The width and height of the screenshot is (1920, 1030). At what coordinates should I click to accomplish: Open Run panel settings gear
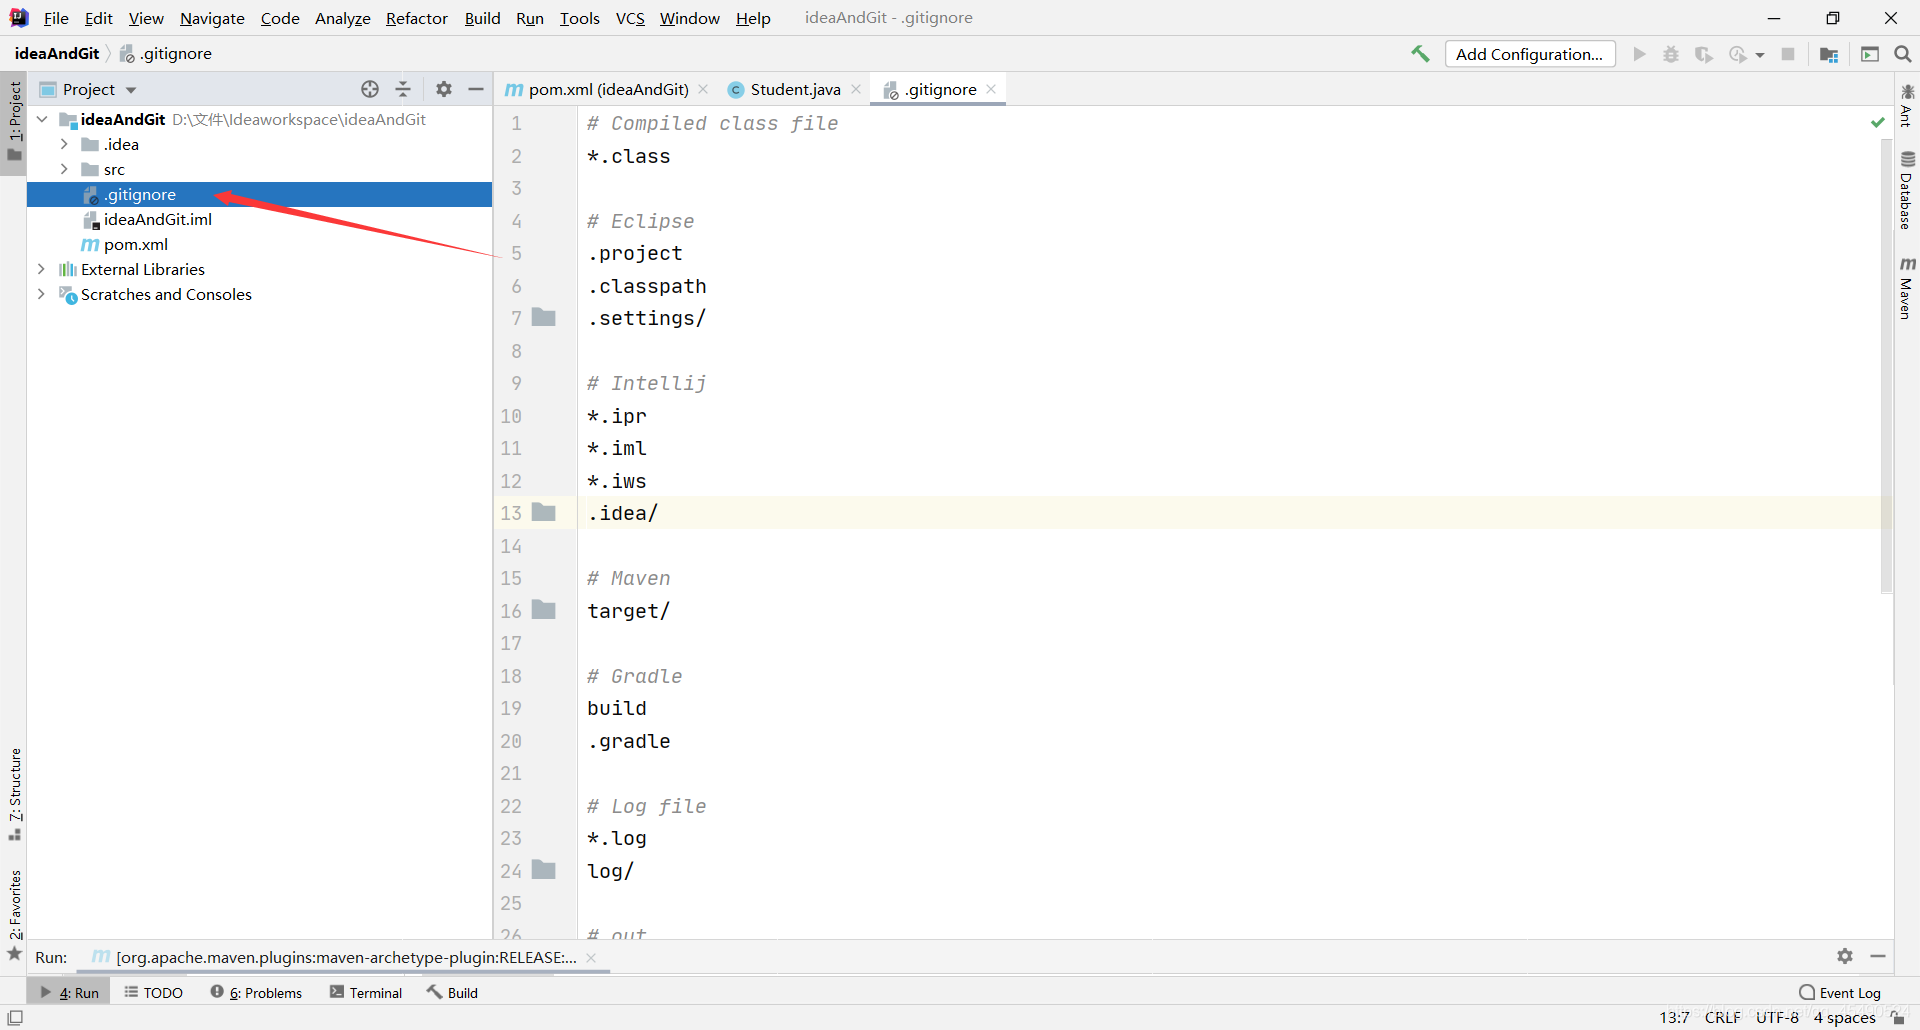click(1845, 956)
